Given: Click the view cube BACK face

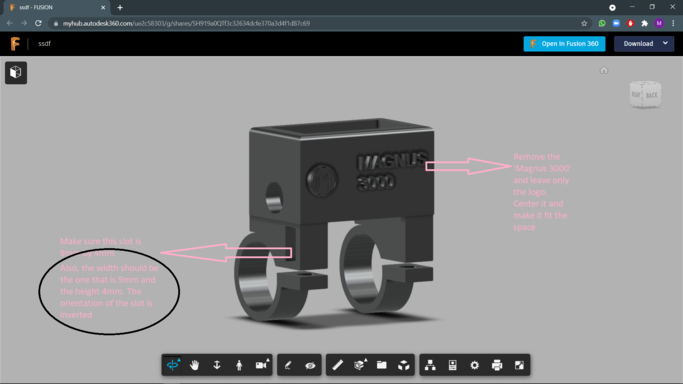Looking at the screenshot, I should coord(652,95).
